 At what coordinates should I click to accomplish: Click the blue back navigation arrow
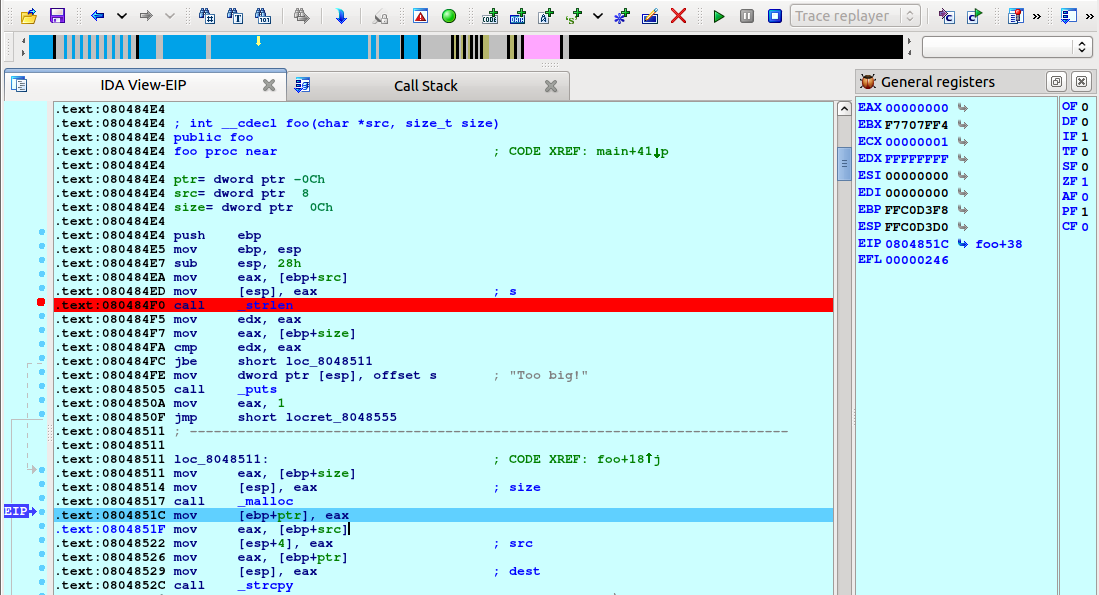pos(97,16)
